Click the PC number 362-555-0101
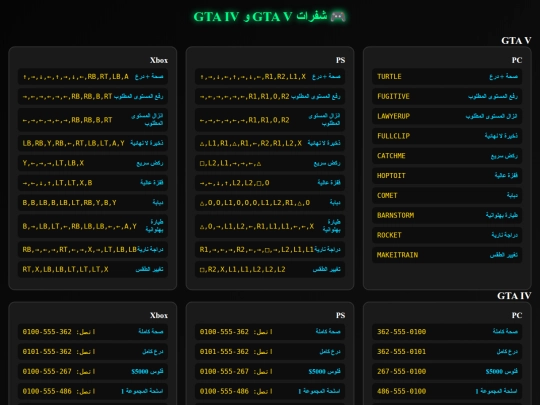This screenshot has height=405, width=540. [x=402, y=352]
